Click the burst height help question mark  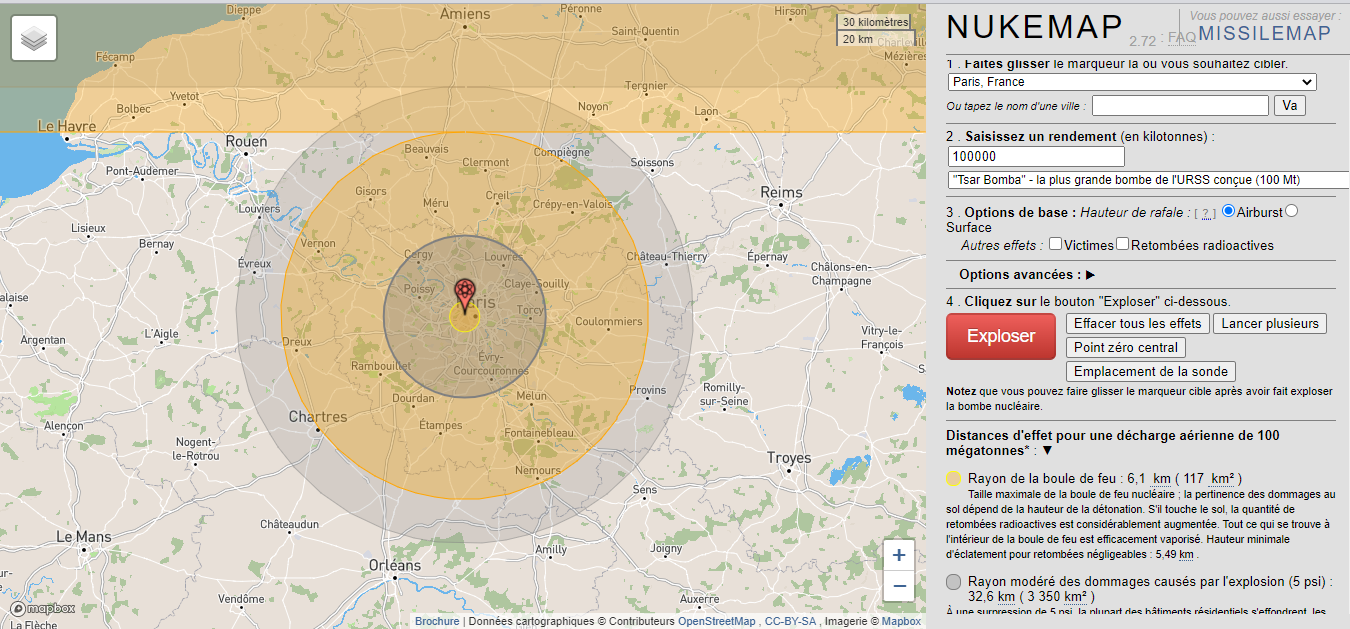click(1208, 213)
